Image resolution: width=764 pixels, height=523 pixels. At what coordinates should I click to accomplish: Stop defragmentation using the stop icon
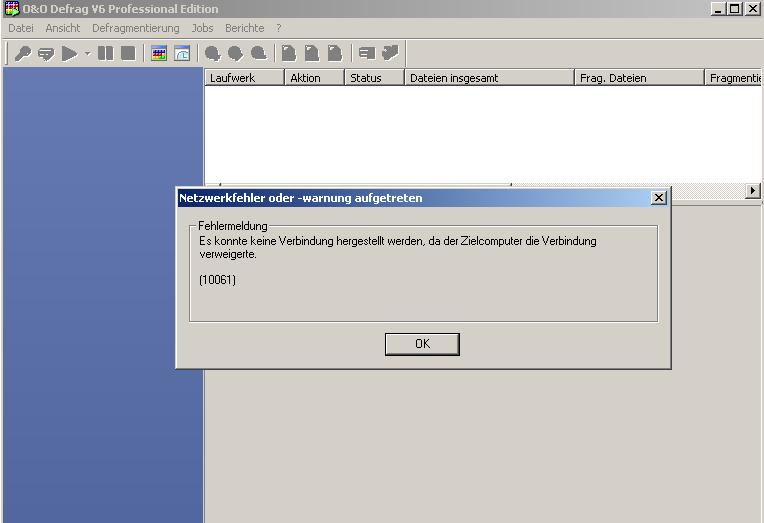[x=128, y=53]
